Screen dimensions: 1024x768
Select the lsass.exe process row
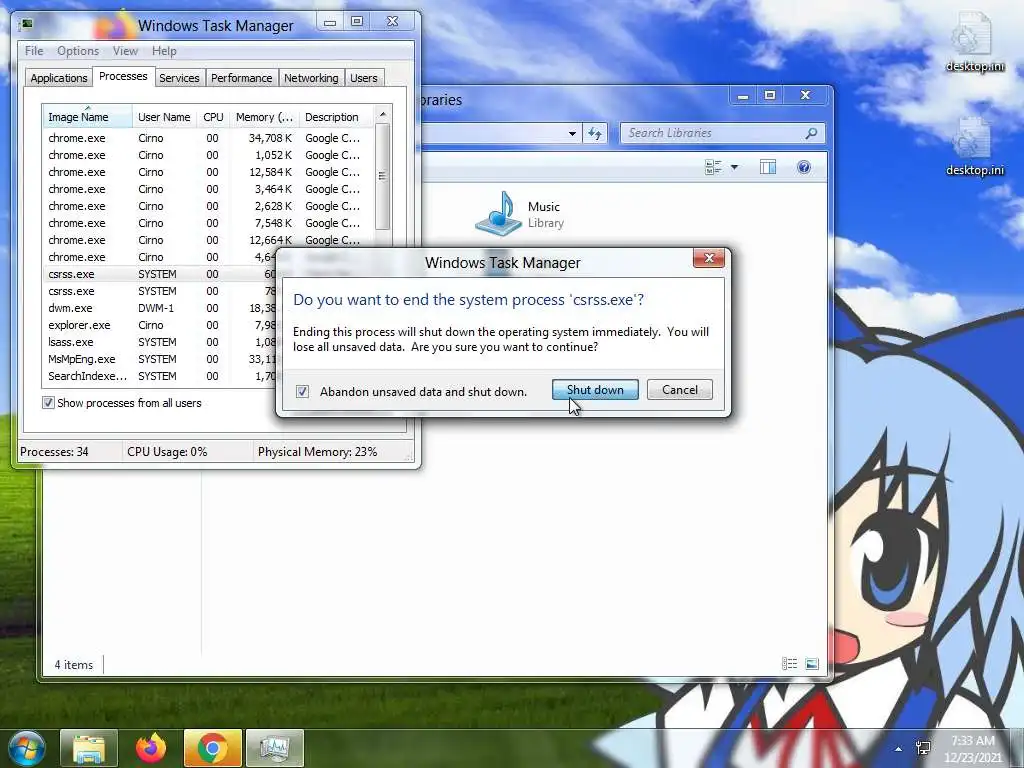tap(160, 342)
